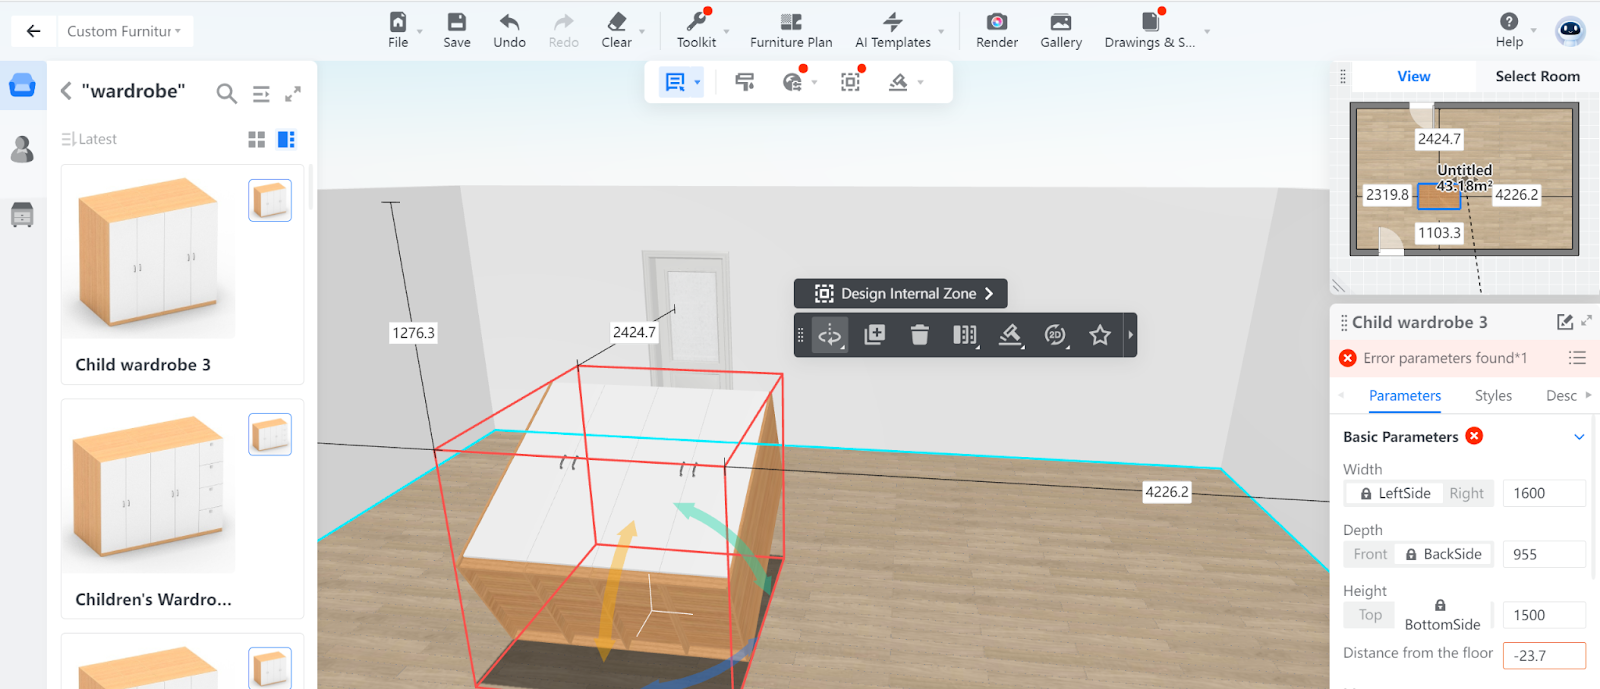Expand the Latest sort dropdown
This screenshot has width=1600, height=689.
tap(89, 139)
